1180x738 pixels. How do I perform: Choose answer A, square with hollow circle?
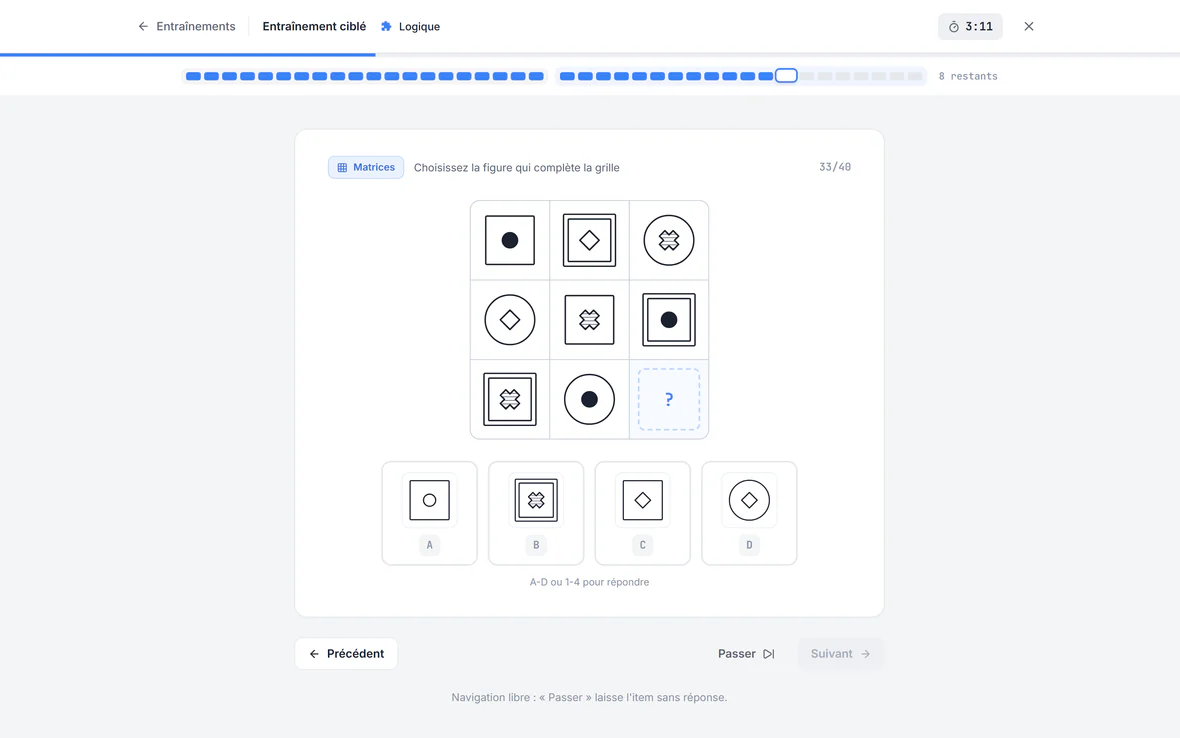(x=430, y=513)
